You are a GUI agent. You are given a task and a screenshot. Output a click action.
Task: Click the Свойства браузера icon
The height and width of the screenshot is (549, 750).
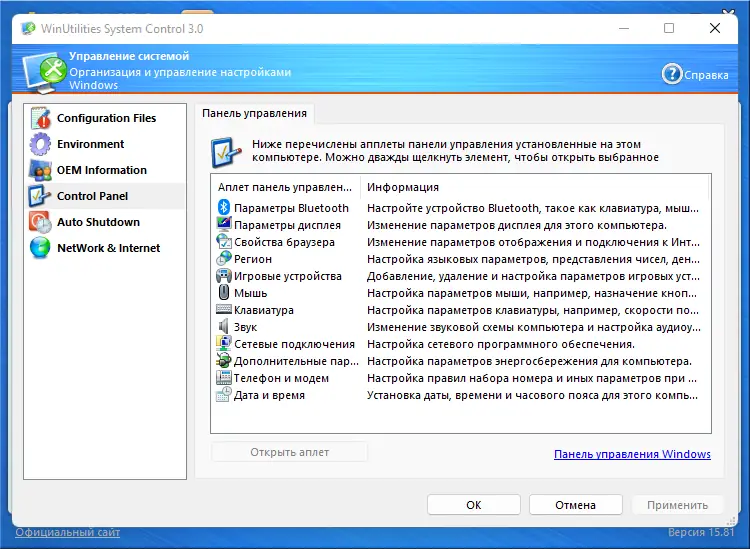click(224, 242)
